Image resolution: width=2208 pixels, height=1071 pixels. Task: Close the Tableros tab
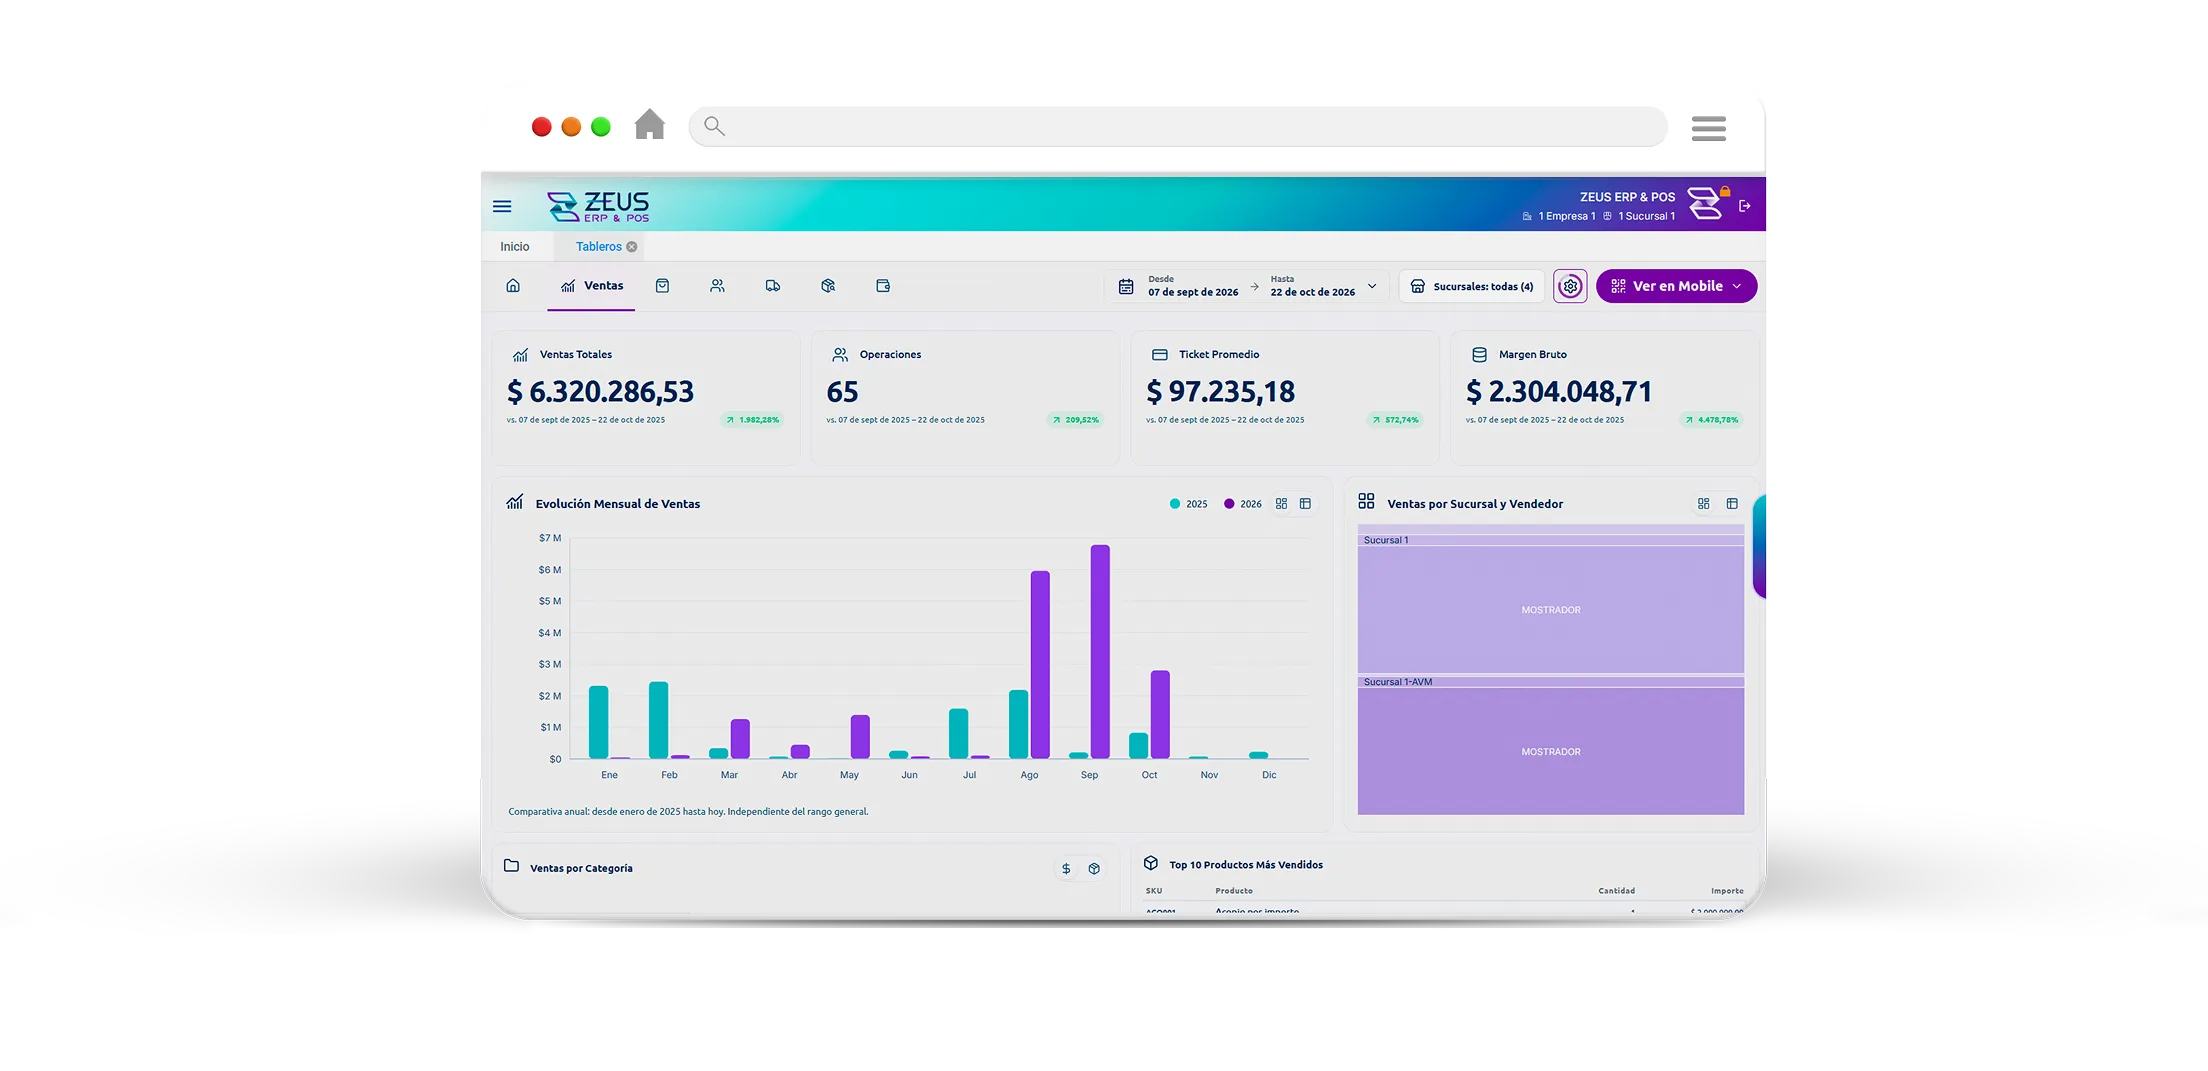(x=632, y=247)
